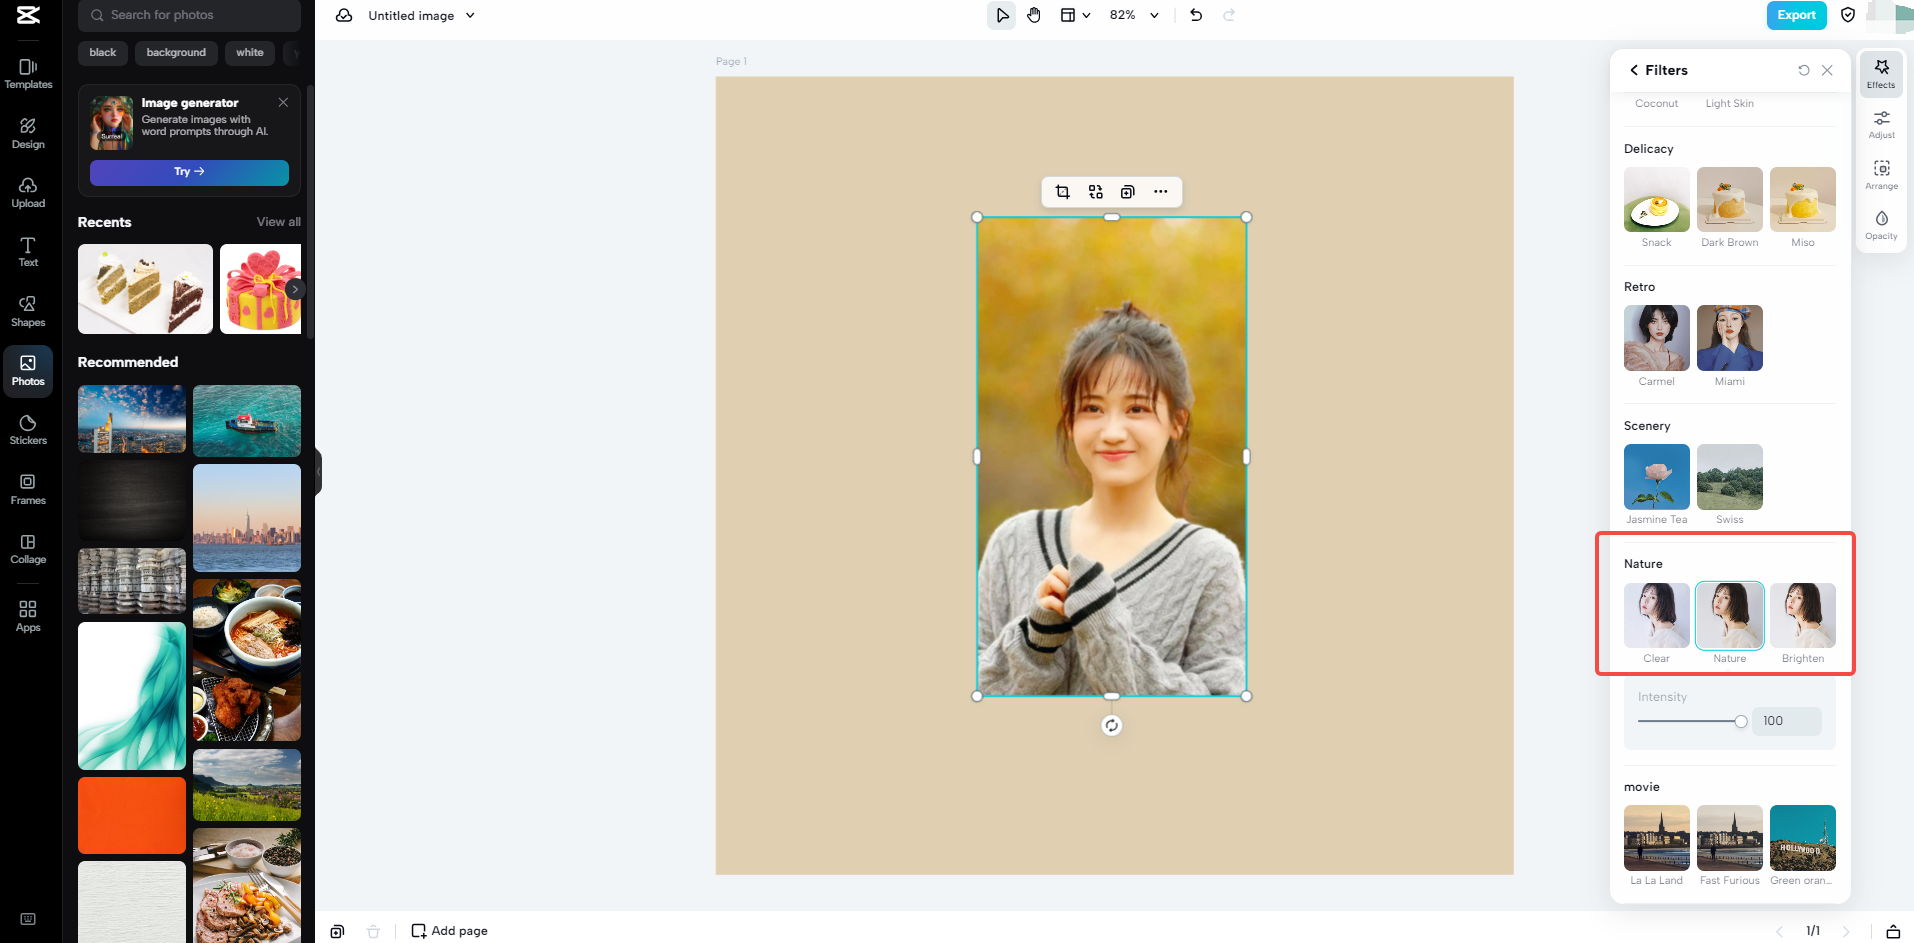Screen dimensions: 1914x943
Task: Click the Replace image icon in floating toolbar
Action: [1095, 191]
